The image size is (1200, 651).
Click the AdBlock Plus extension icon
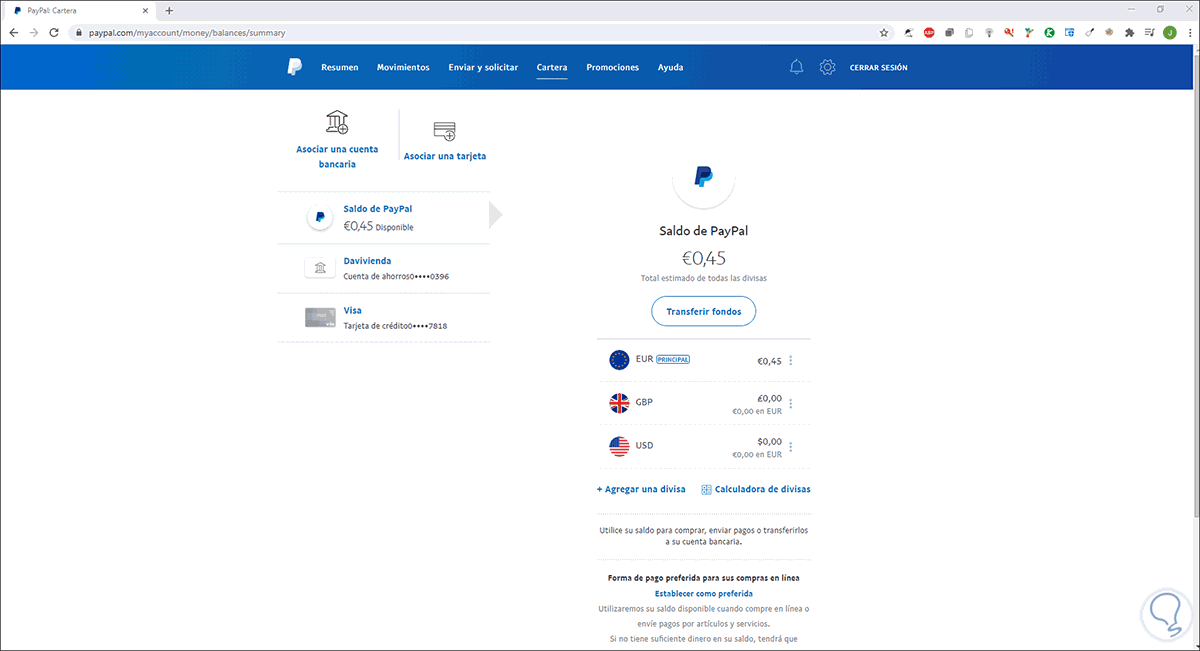click(929, 33)
